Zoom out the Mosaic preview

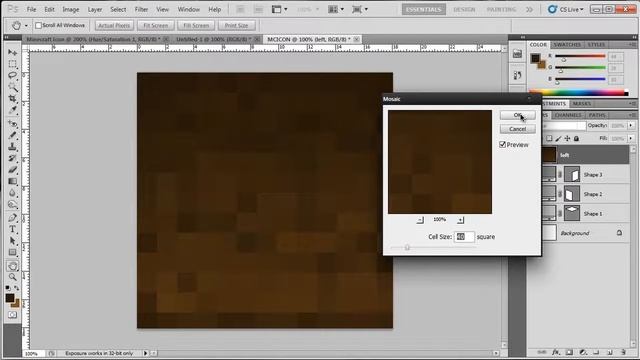(x=420, y=220)
